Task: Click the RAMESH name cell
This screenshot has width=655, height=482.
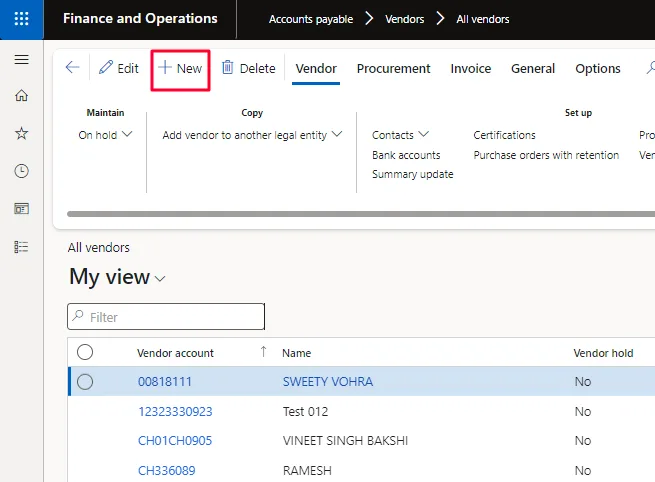Action: click(x=307, y=471)
